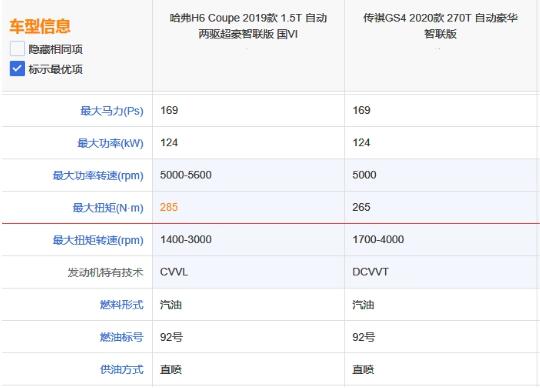
Task: Click the 燃料形式 parameter link
Action: [122, 305]
